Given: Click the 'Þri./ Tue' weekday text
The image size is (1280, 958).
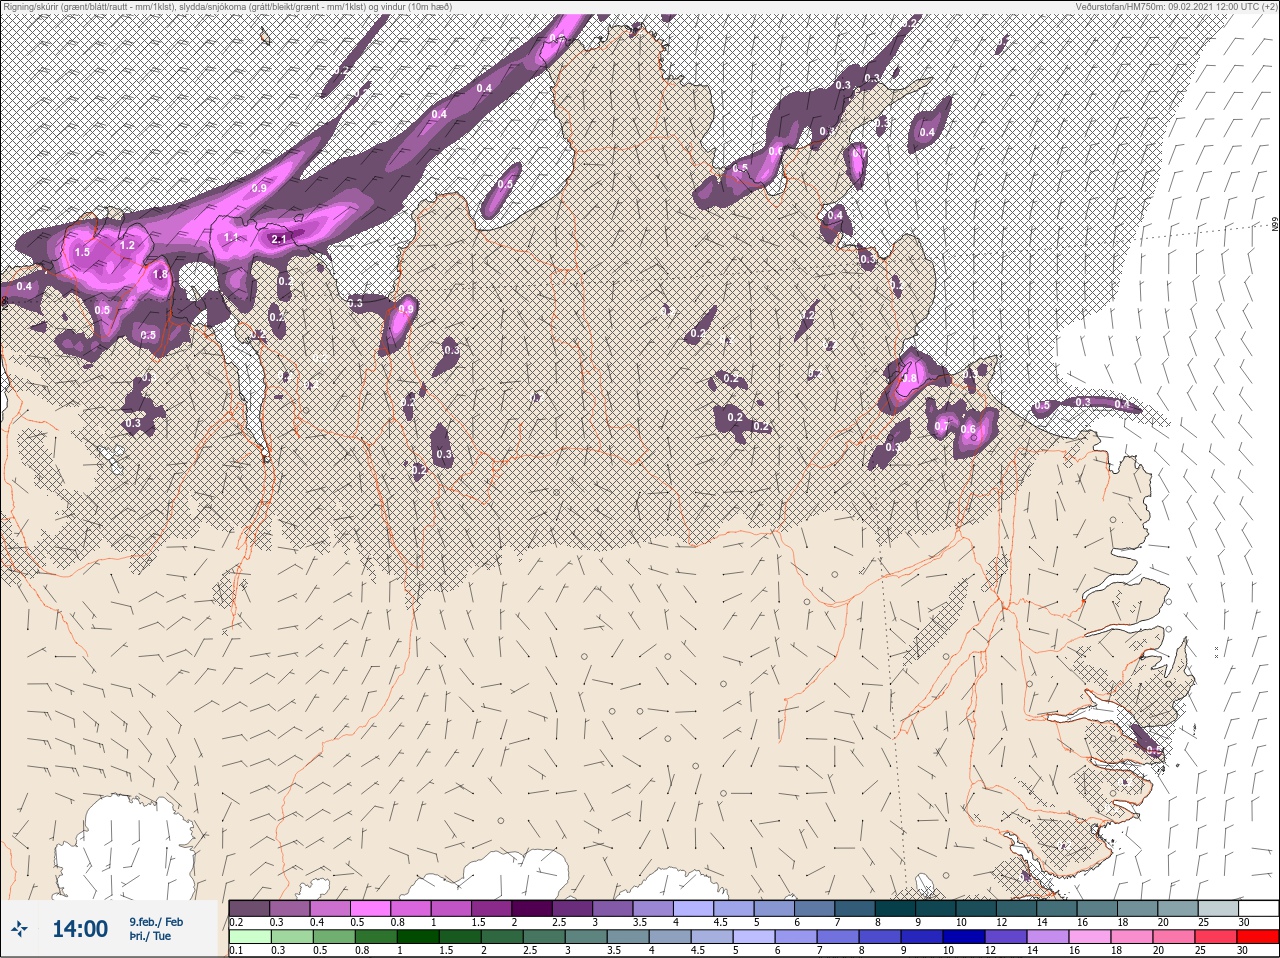Looking at the screenshot, I should [149, 936].
